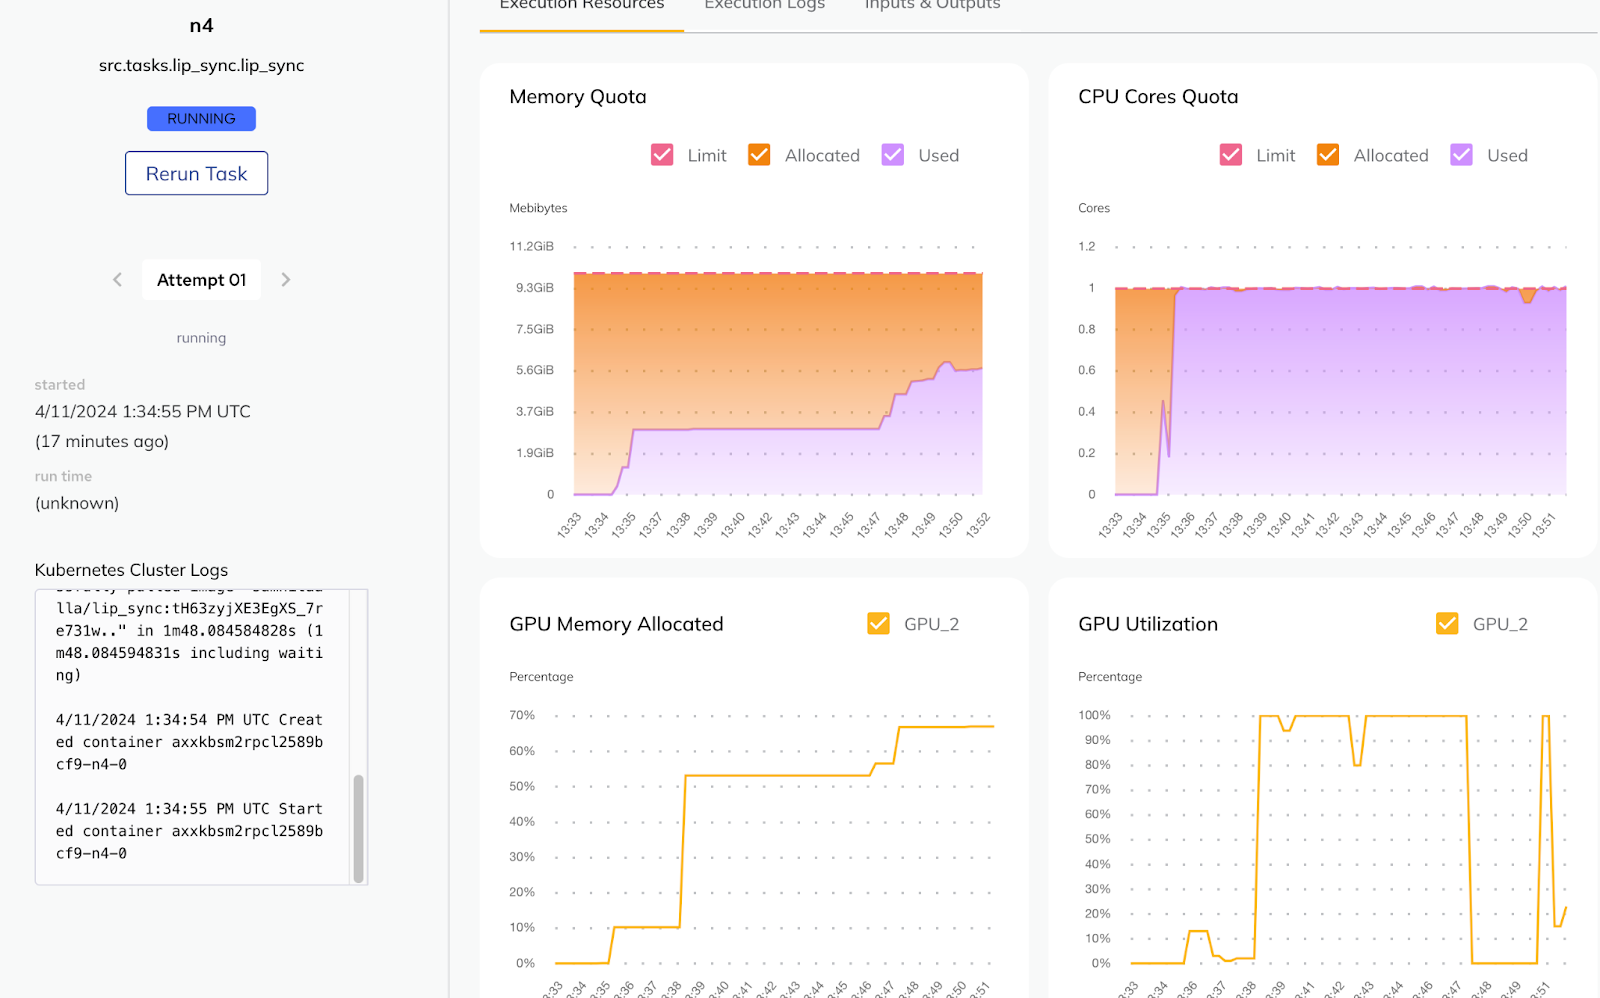Click the Rerun Task button
Viewport: 1600px width, 998px height.
pyautogui.click(x=197, y=173)
